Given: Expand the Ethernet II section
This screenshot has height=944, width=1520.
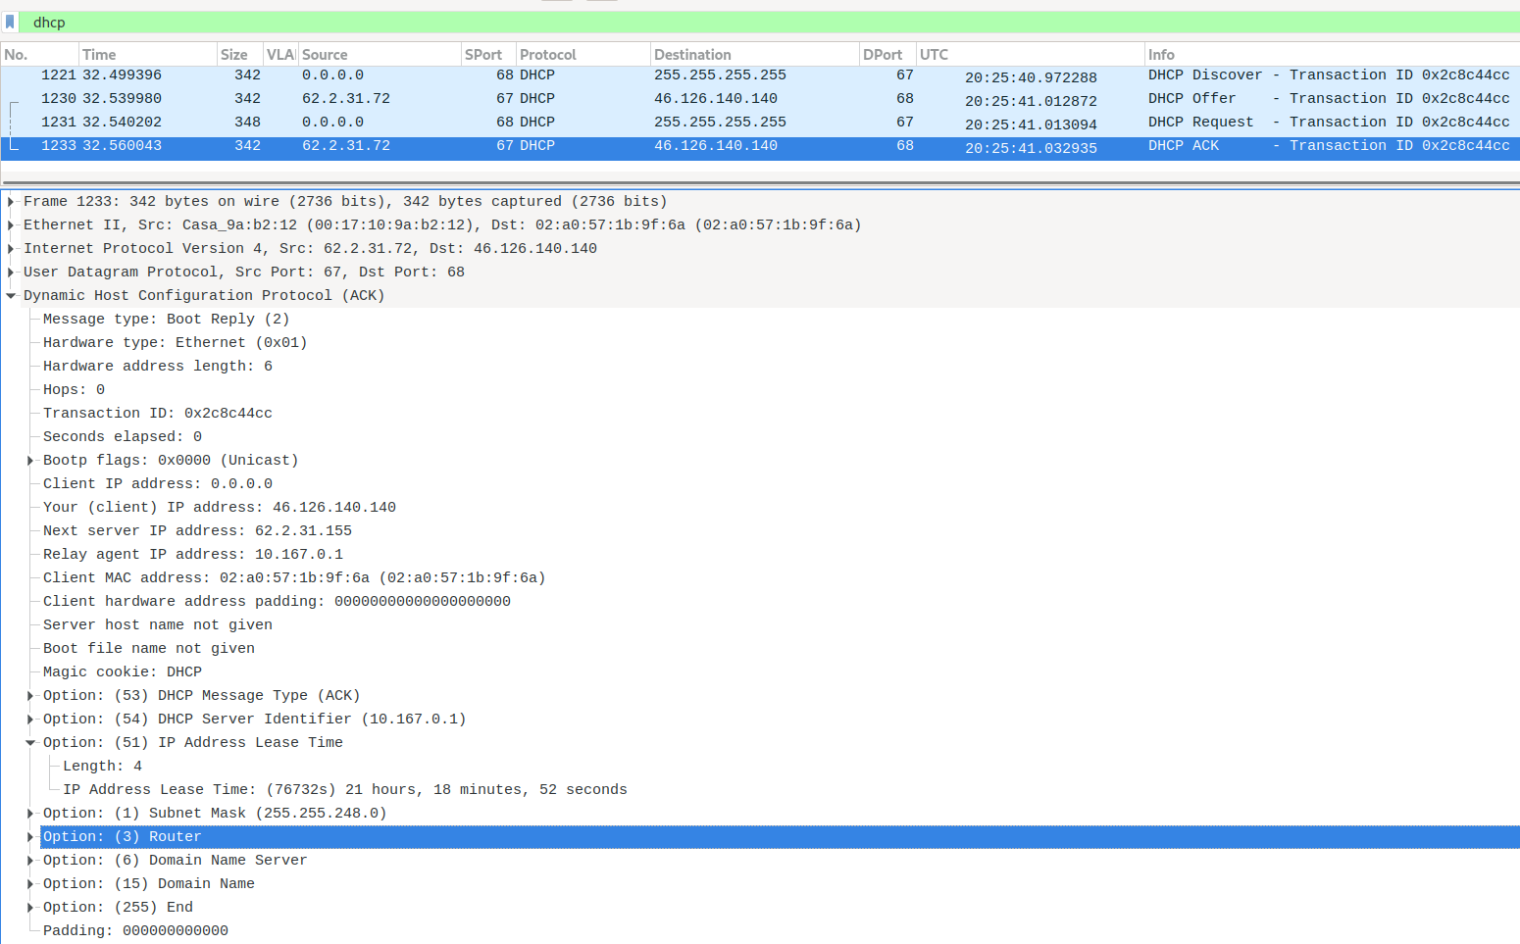Looking at the screenshot, I should click(x=11, y=225).
